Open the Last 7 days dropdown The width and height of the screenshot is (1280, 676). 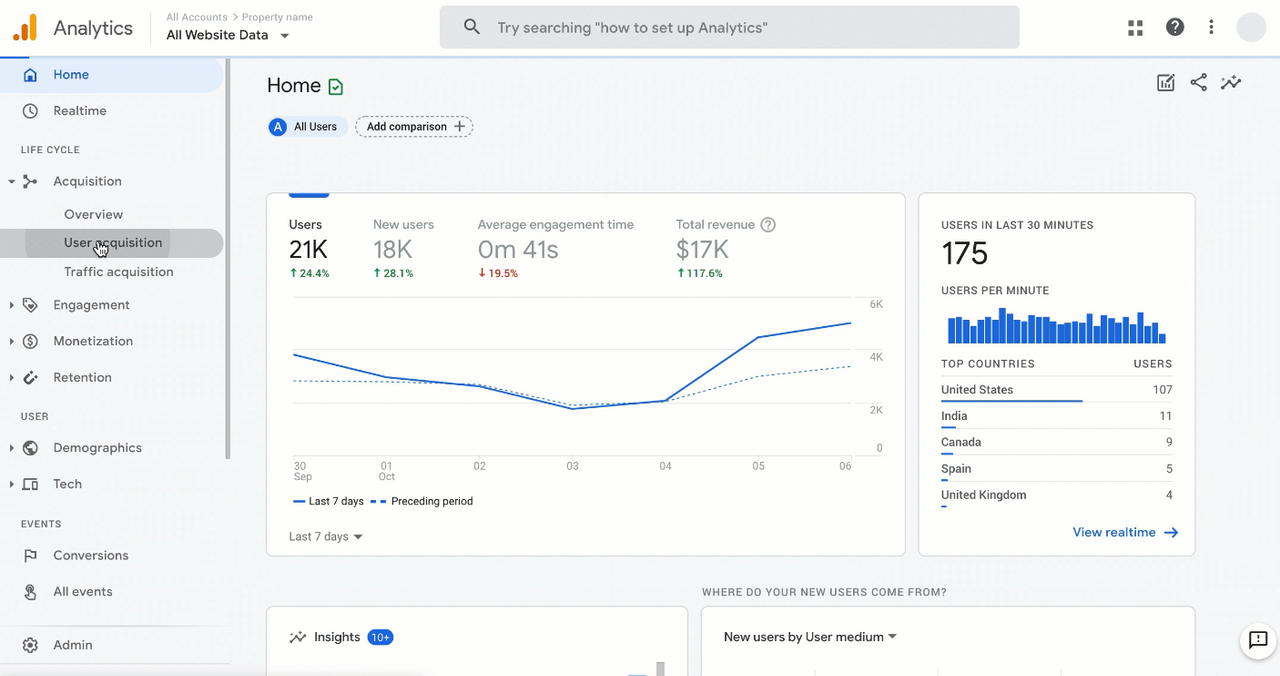click(326, 537)
